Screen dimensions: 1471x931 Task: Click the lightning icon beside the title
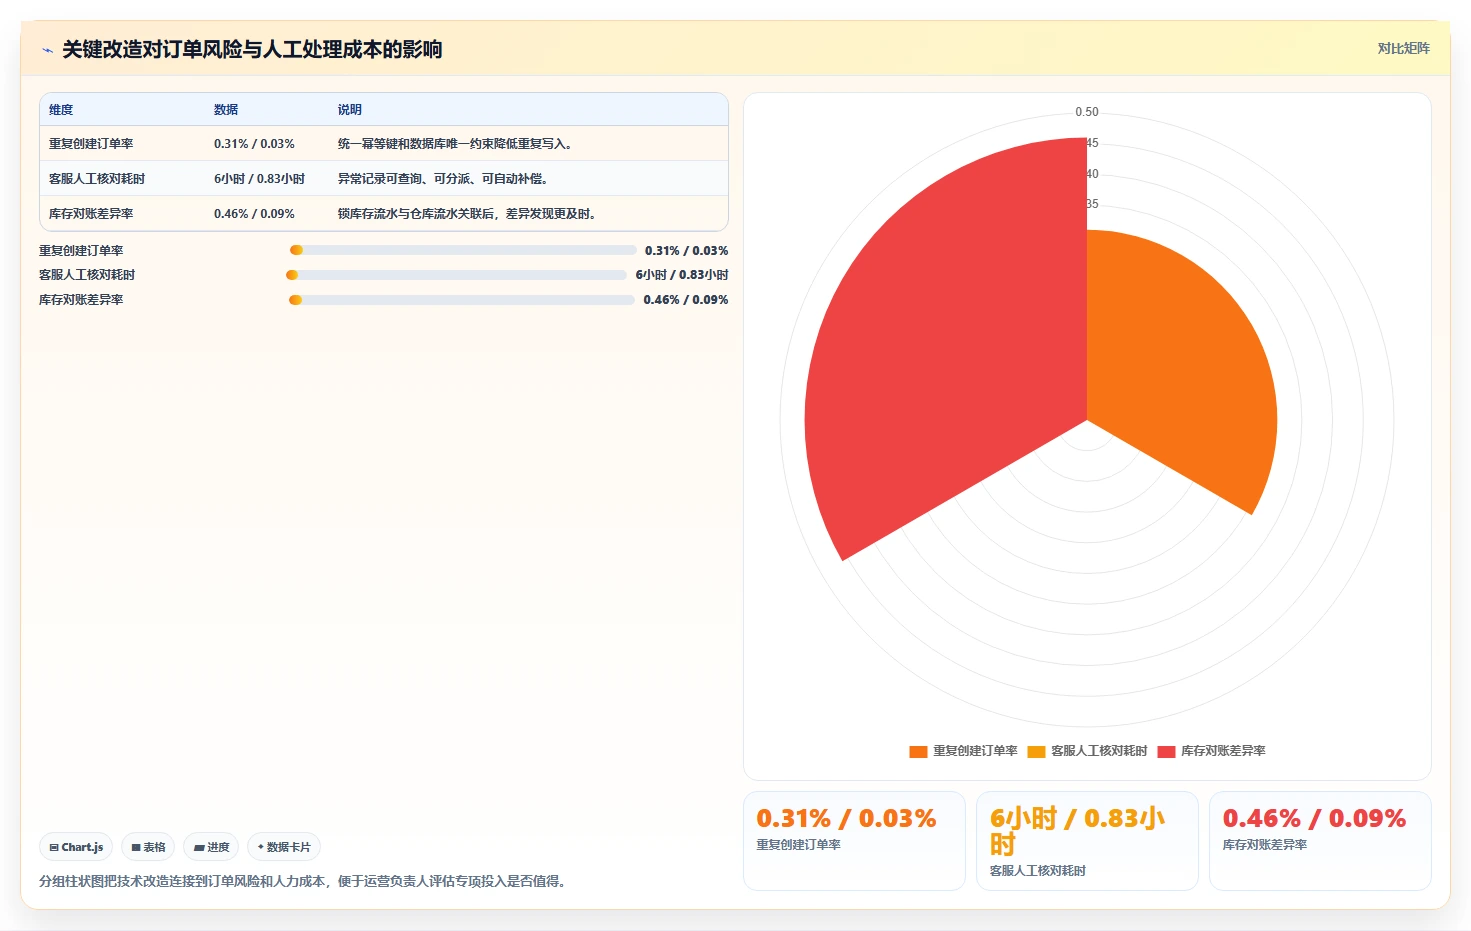[47, 50]
